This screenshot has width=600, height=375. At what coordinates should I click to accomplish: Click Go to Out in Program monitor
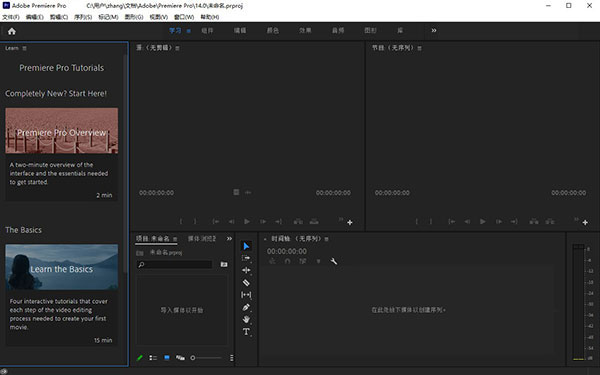[514, 221]
